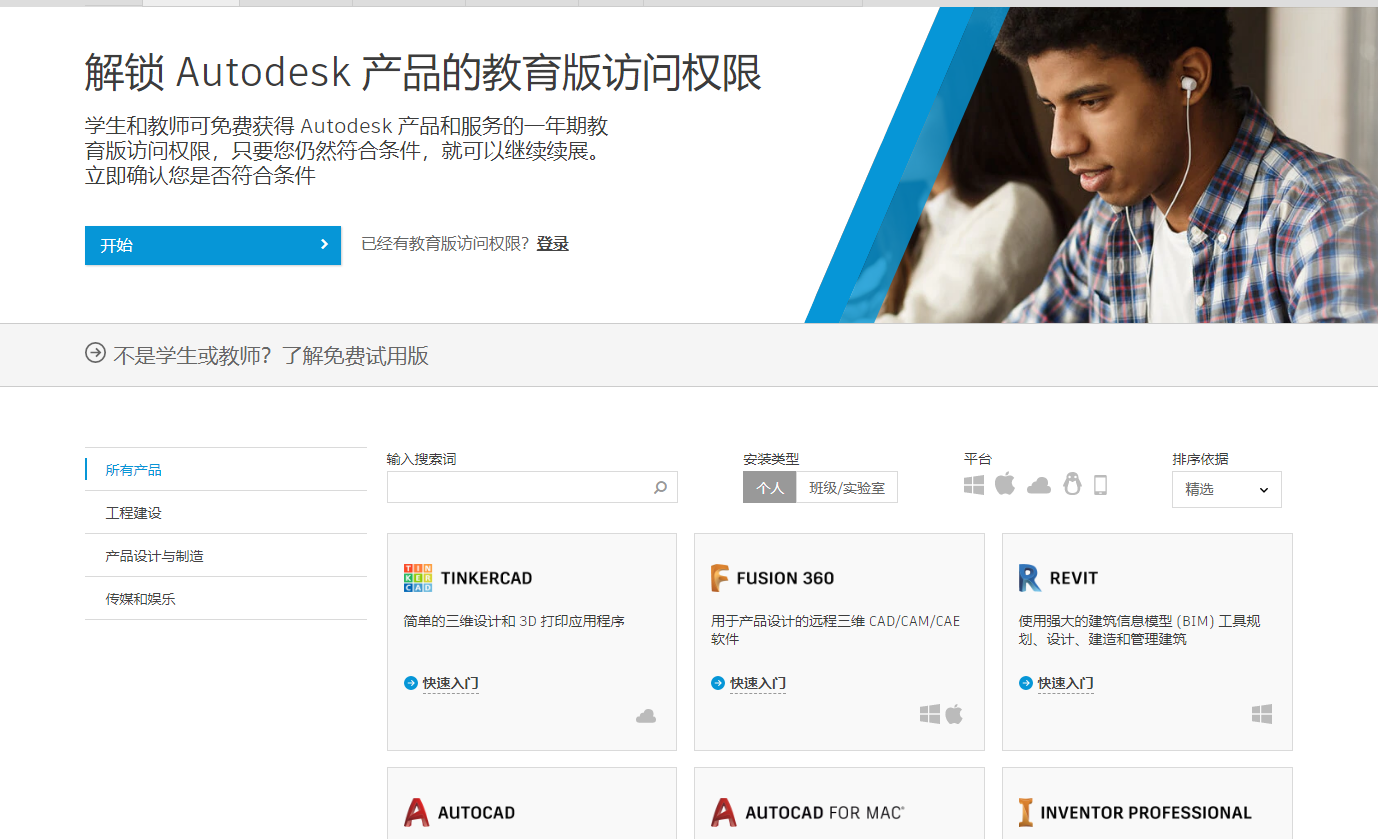Click the search magnifier icon
The image size is (1378, 839).
click(x=660, y=488)
